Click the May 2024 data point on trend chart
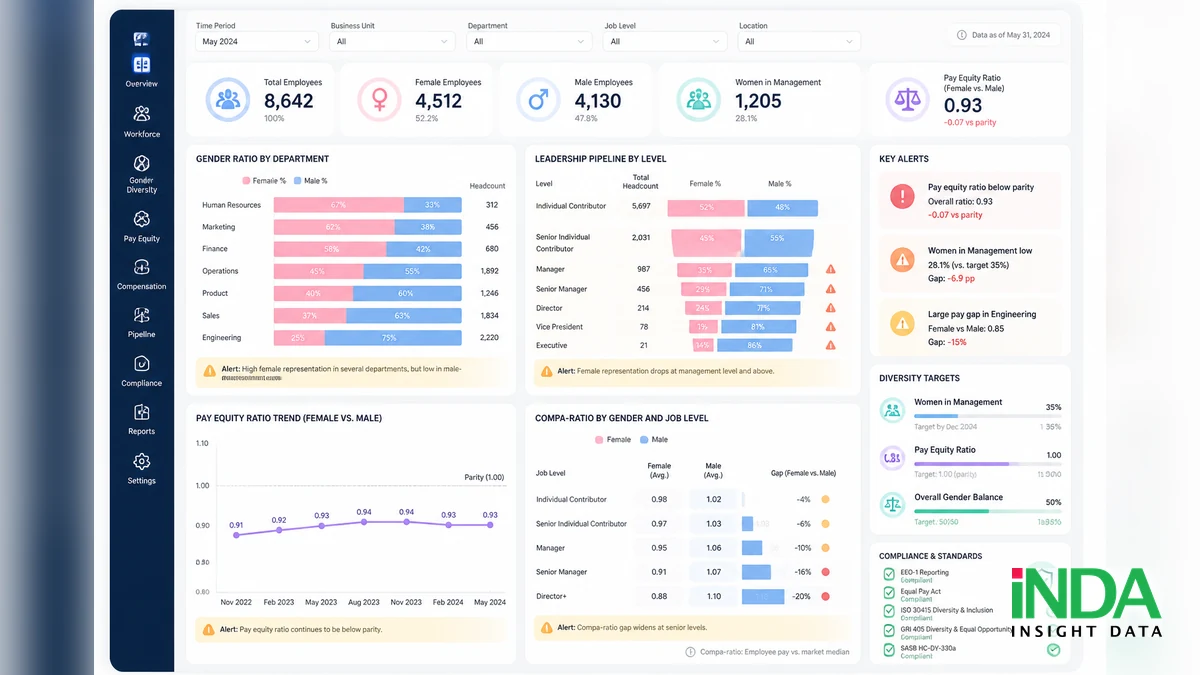1200x675 pixels. tap(490, 525)
